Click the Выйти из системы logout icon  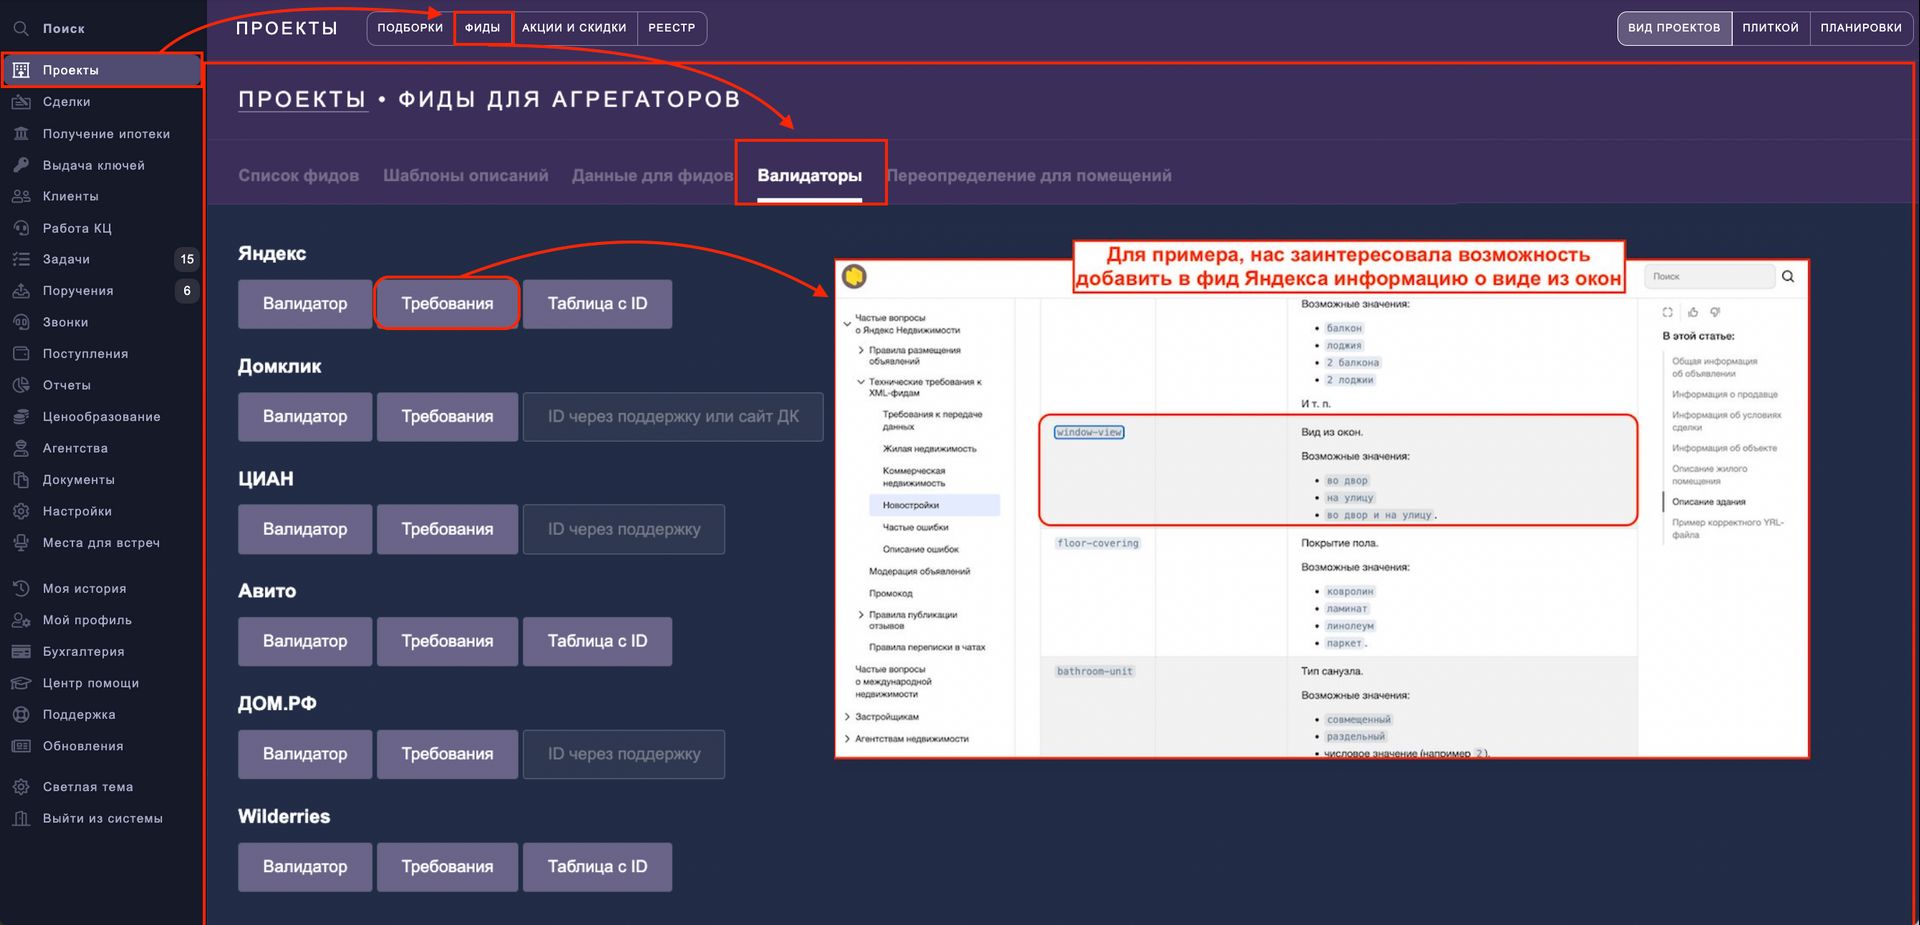tap(21, 818)
